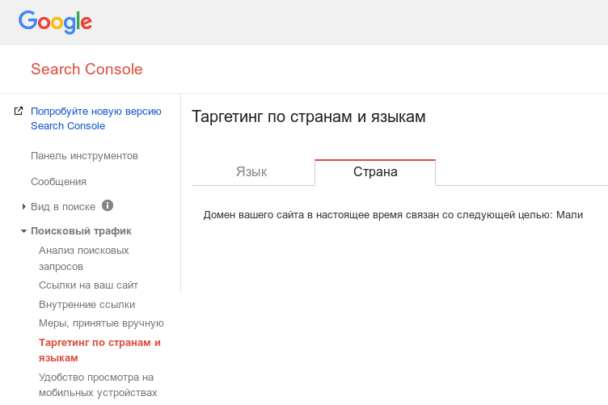Switch to the 'Страна' tab

[375, 172]
